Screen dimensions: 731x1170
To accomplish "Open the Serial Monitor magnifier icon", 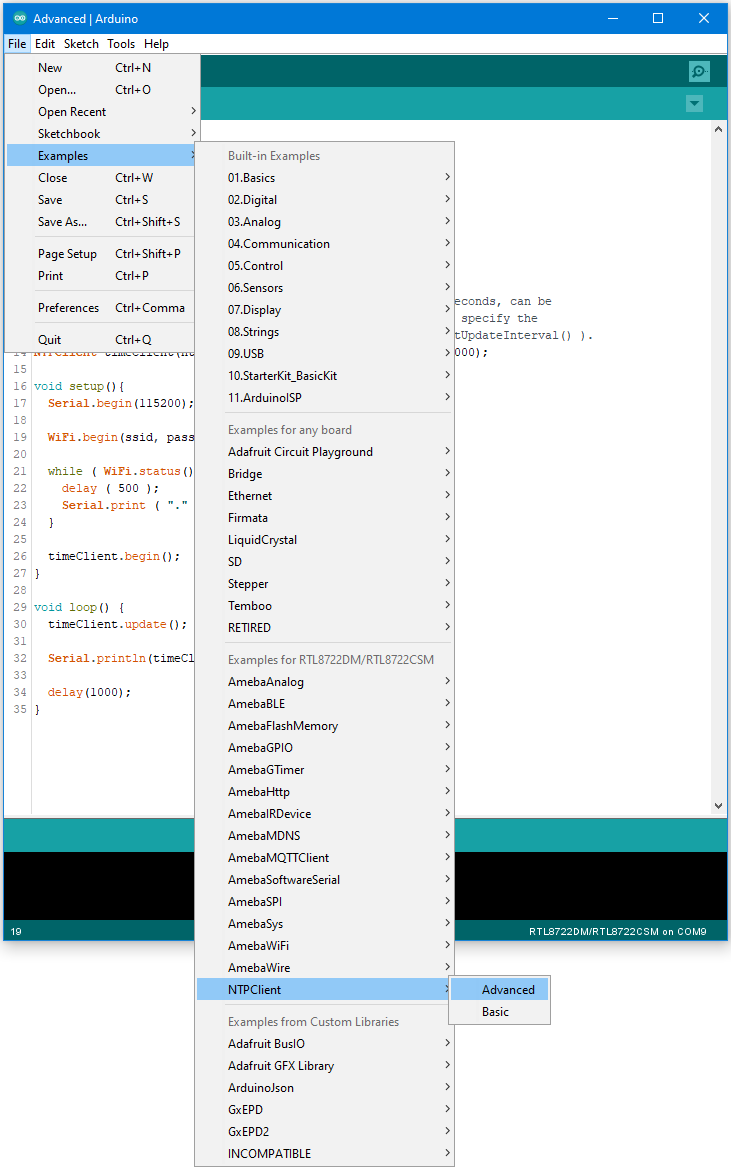I will 699,72.
